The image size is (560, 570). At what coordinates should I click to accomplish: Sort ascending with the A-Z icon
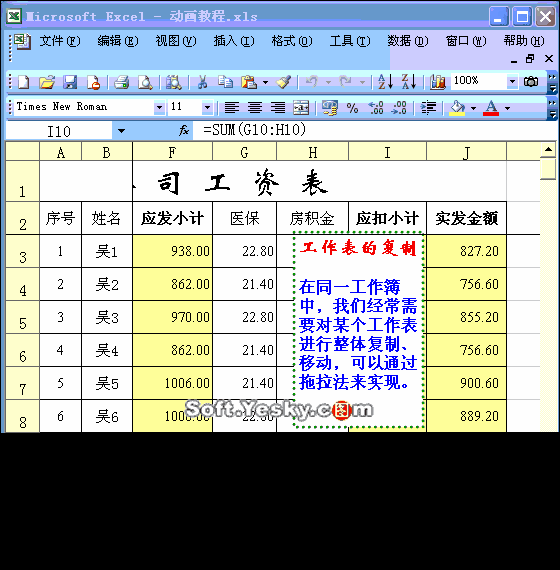(x=385, y=82)
